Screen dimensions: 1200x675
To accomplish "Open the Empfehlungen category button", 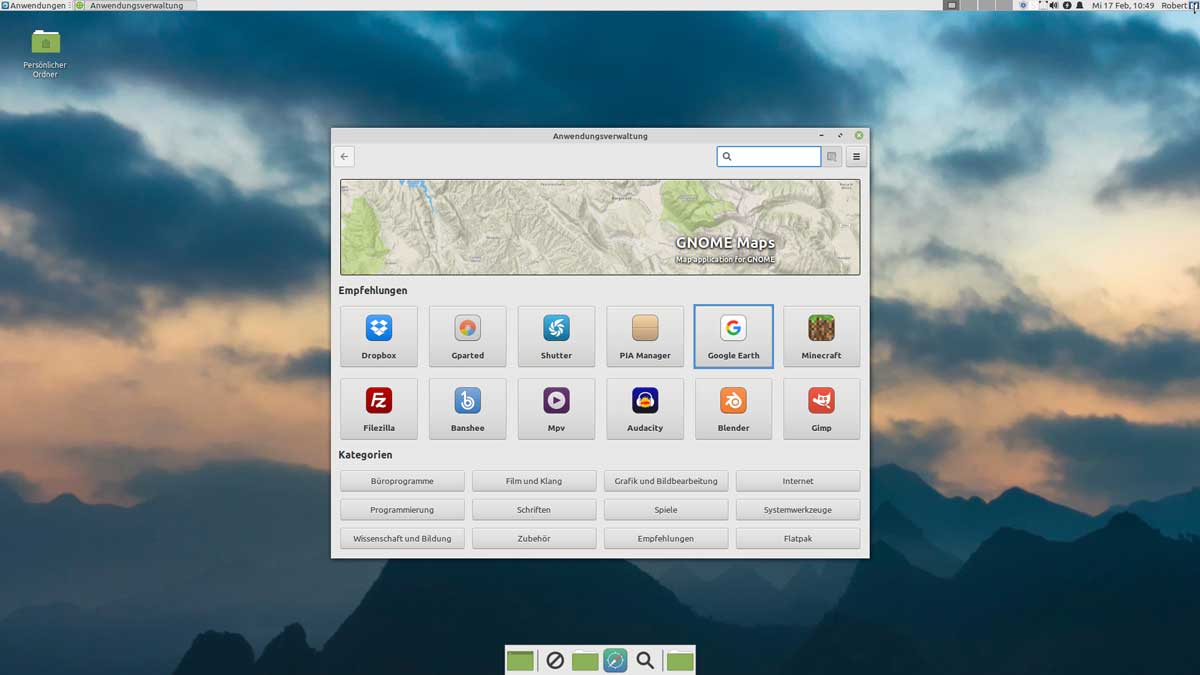I will [x=666, y=538].
